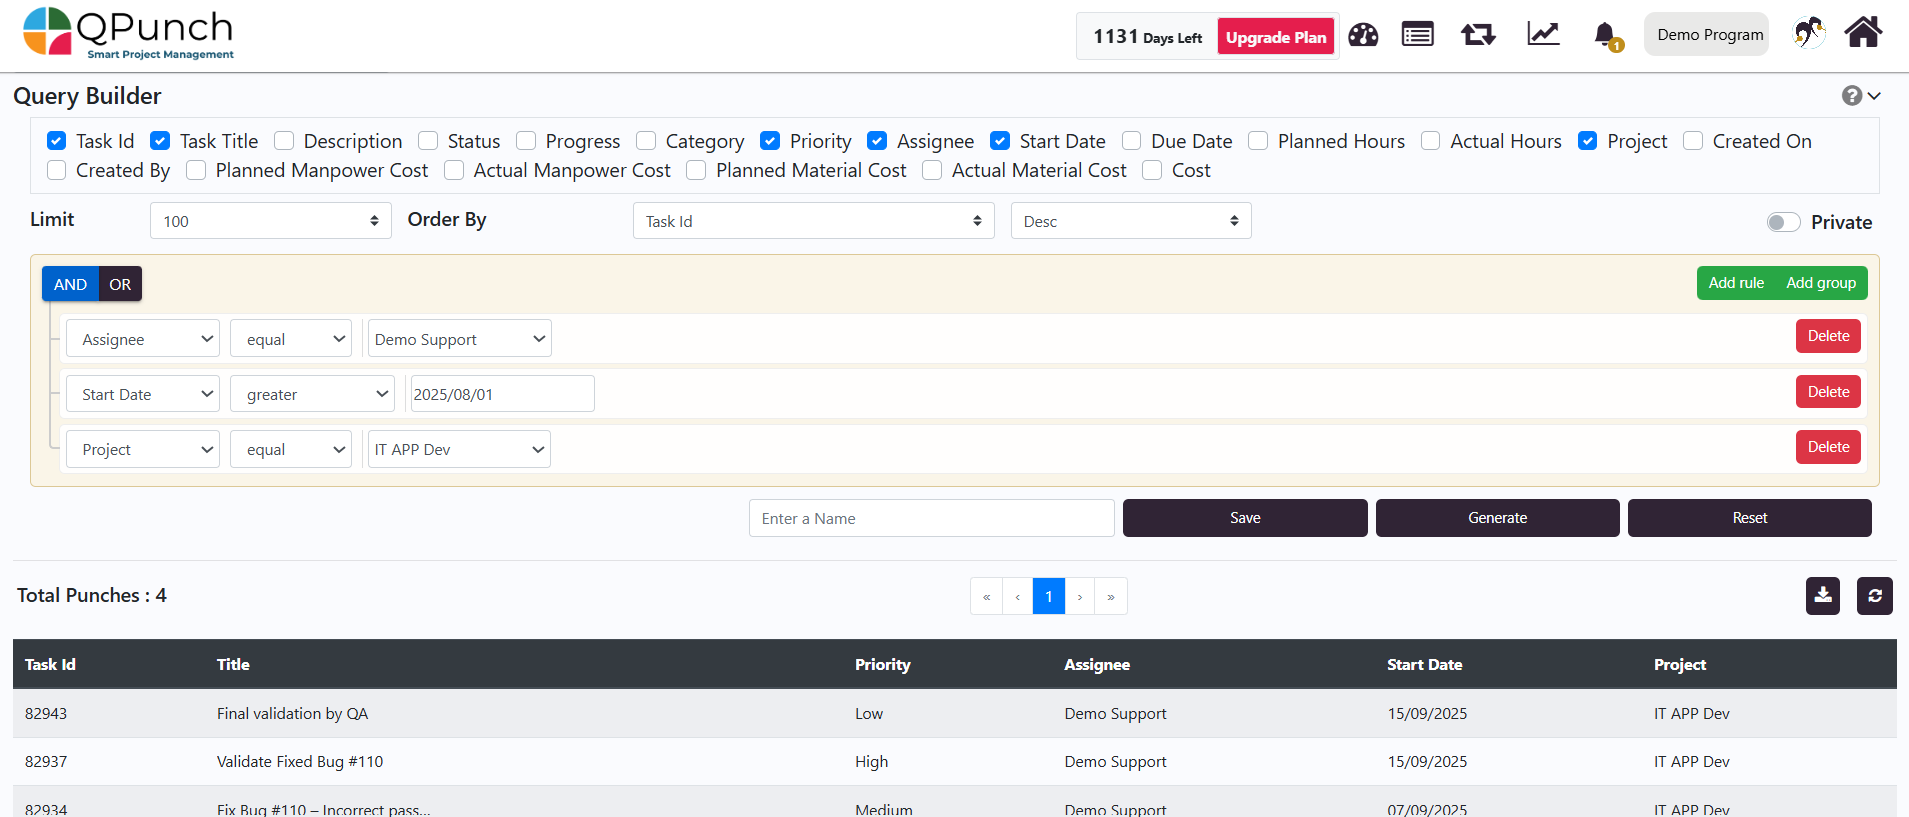Open the Desc sort direction dropdown

tap(1130, 221)
